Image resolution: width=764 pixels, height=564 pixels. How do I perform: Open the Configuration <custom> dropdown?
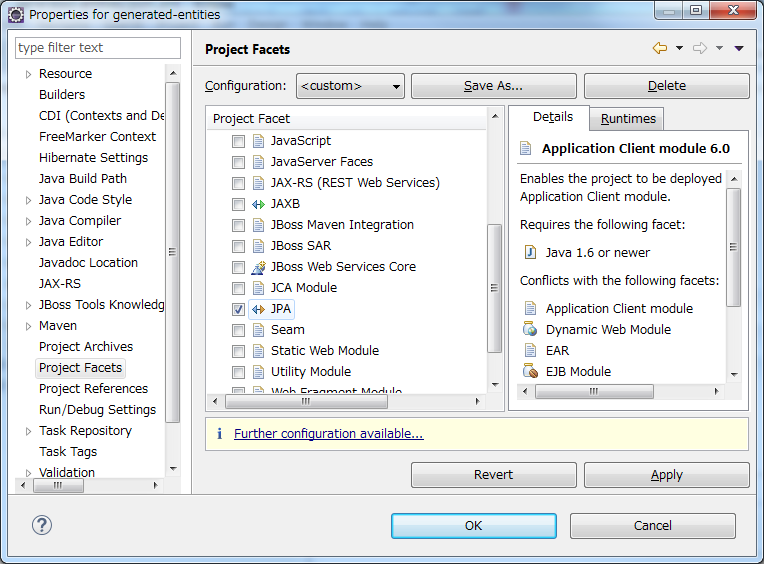pyautogui.click(x=350, y=86)
